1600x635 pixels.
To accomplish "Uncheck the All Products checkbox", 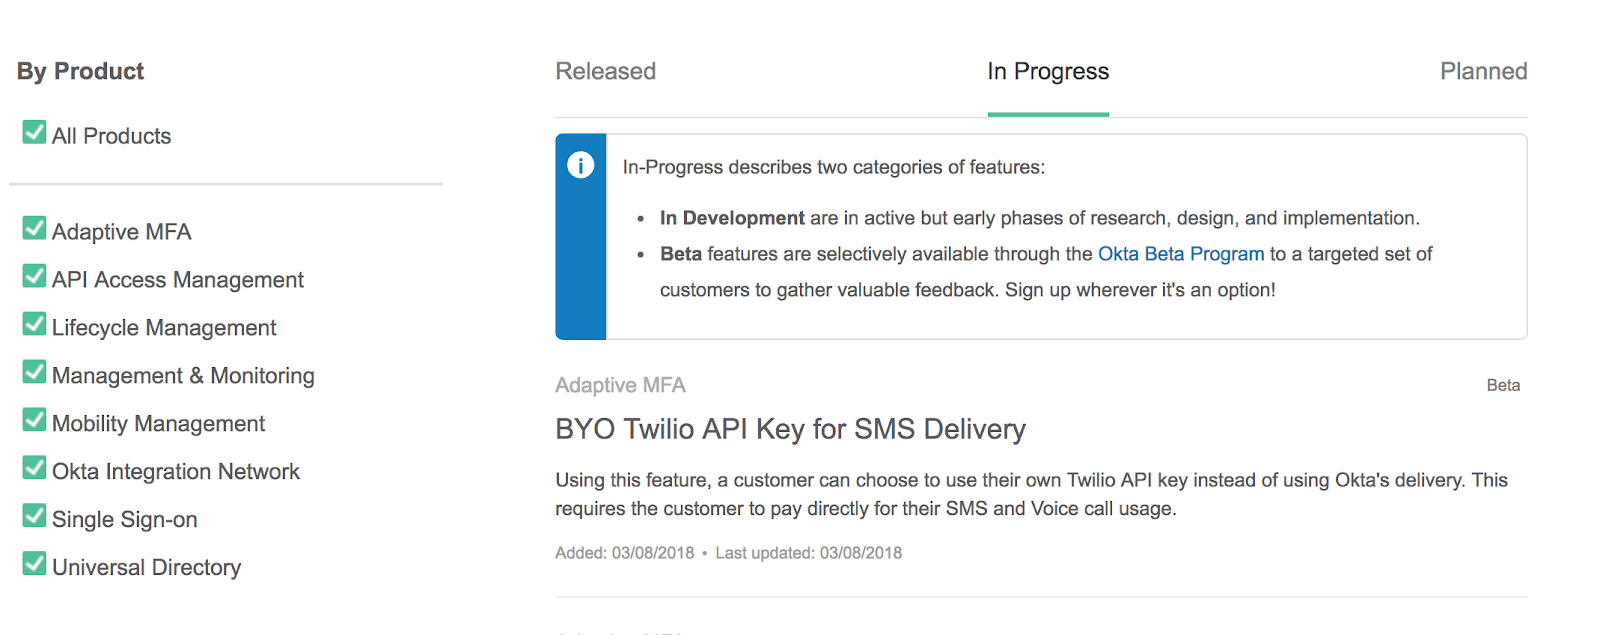I will [35, 133].
